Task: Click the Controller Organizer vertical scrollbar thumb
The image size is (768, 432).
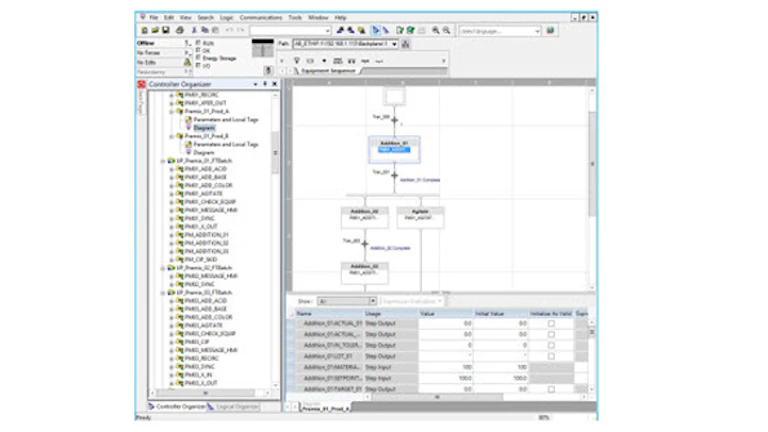Action: click(275, 152)
